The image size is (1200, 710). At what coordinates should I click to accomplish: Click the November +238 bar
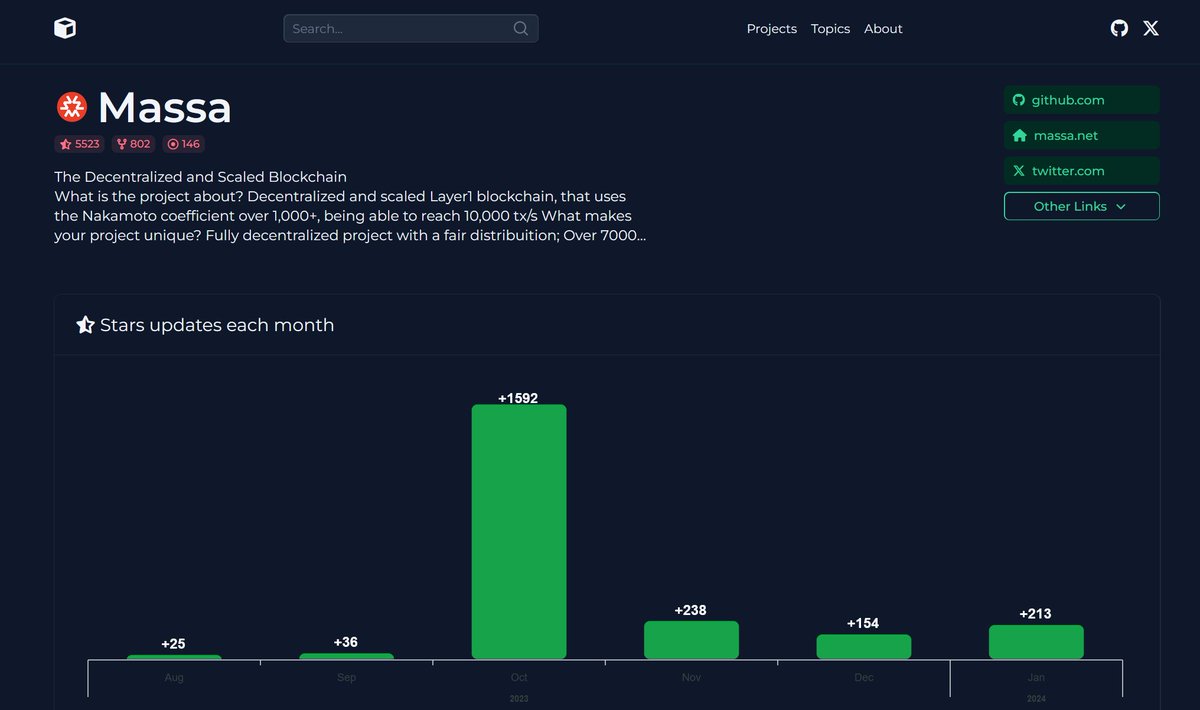(x=691, y=640)
